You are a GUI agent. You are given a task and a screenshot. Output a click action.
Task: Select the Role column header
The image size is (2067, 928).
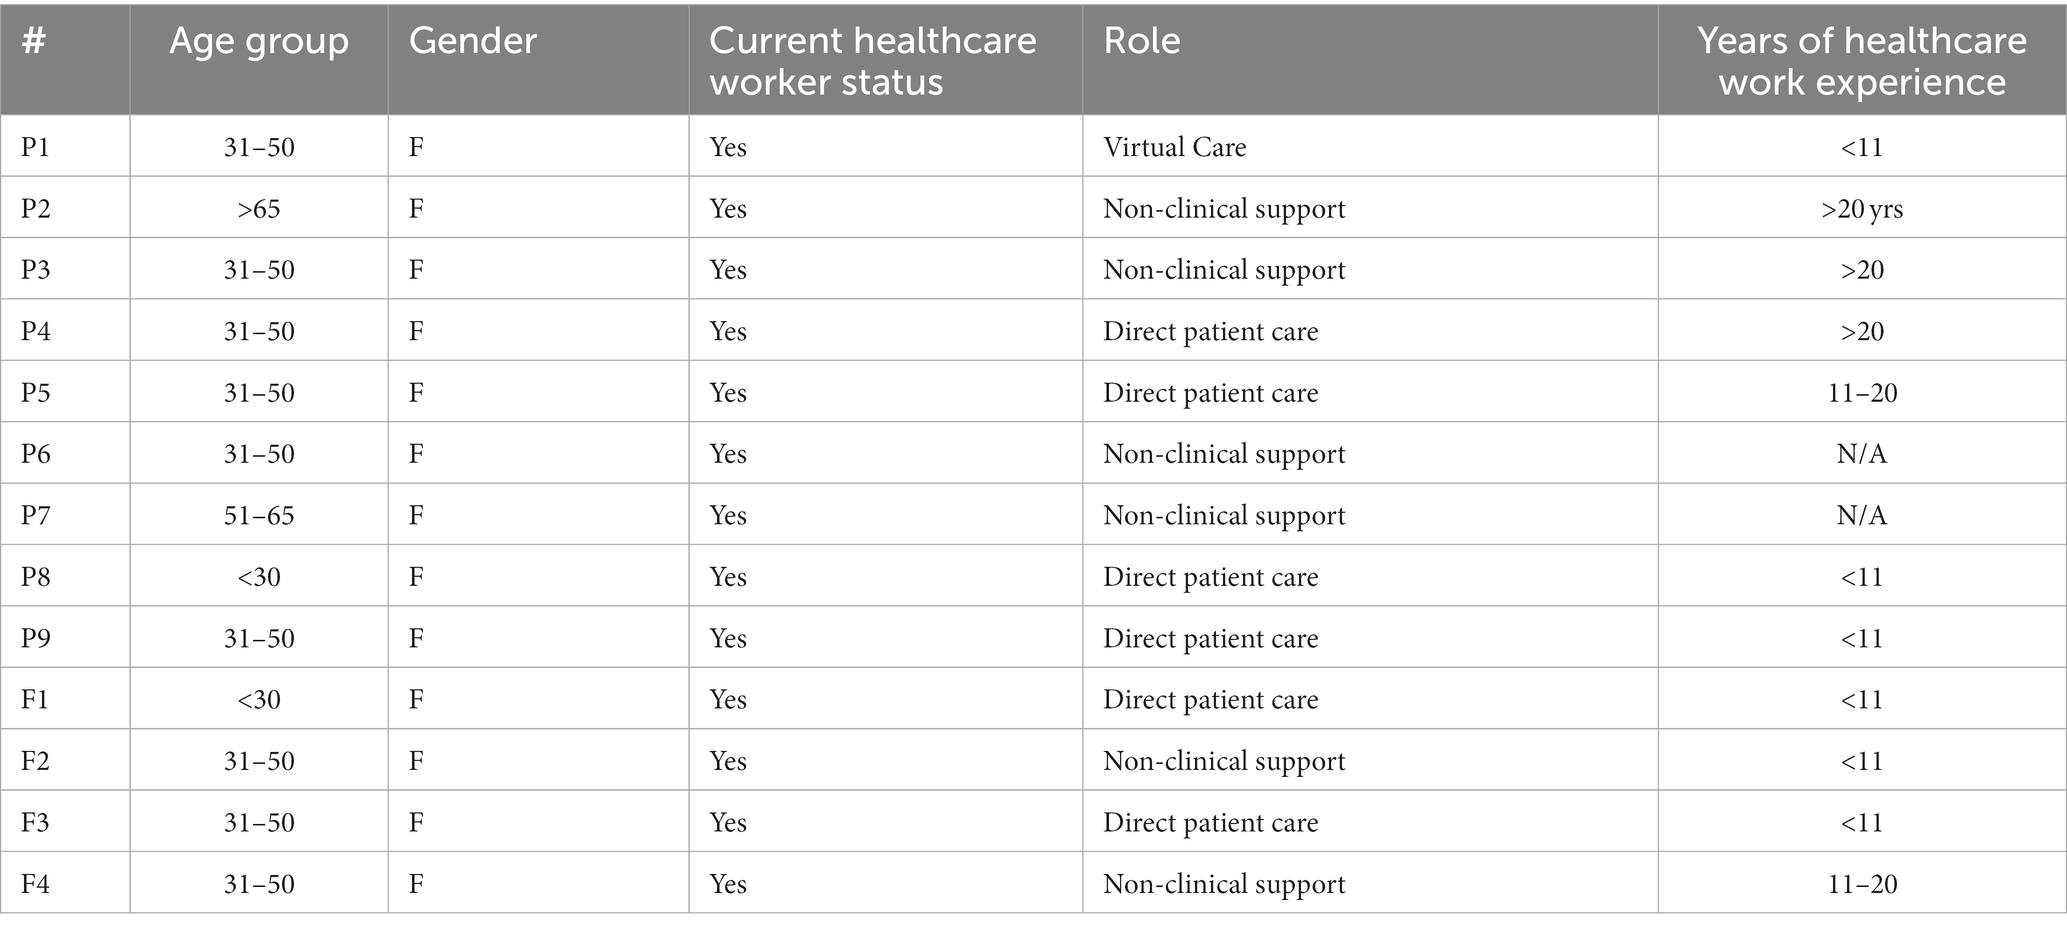[x=1142, y=41]
